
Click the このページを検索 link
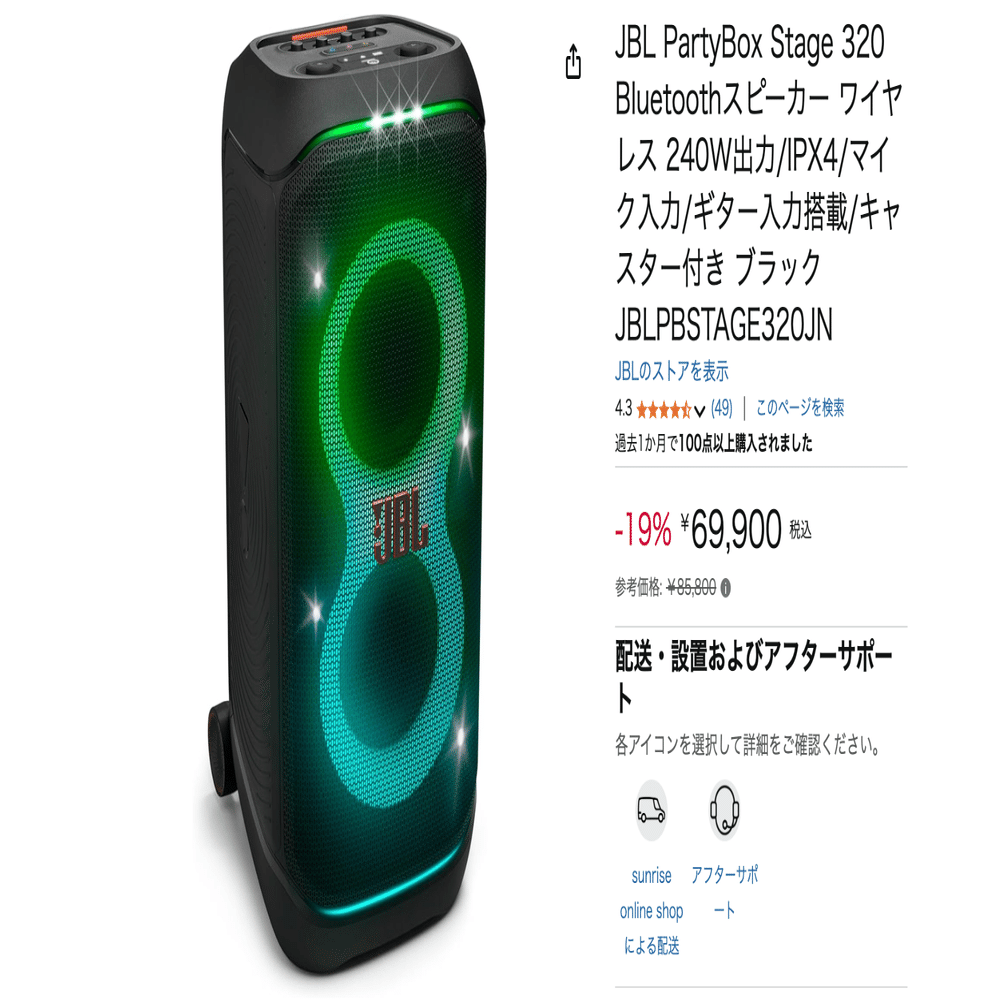click(800, 407)
